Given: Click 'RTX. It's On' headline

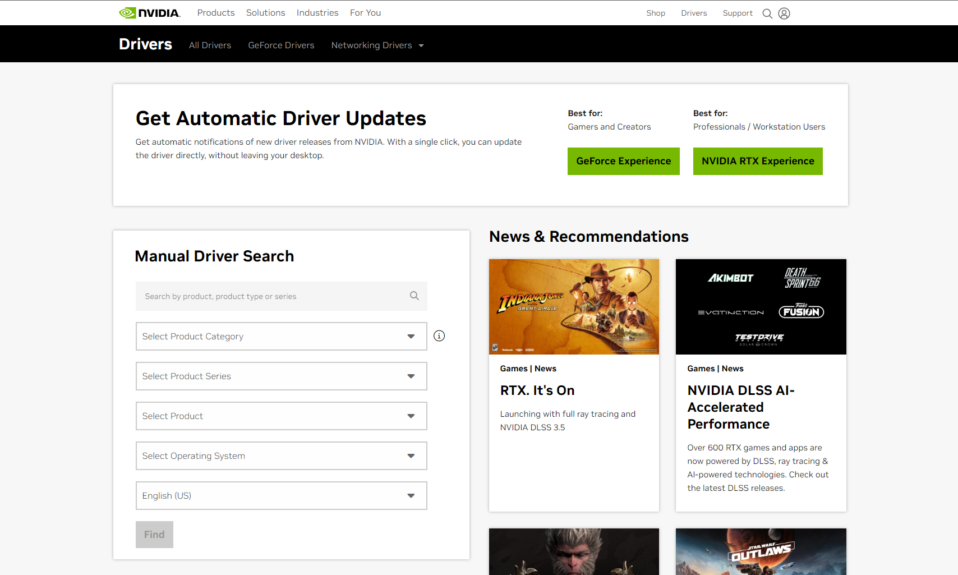Looking at the screenshot, I should pos(537,390).
